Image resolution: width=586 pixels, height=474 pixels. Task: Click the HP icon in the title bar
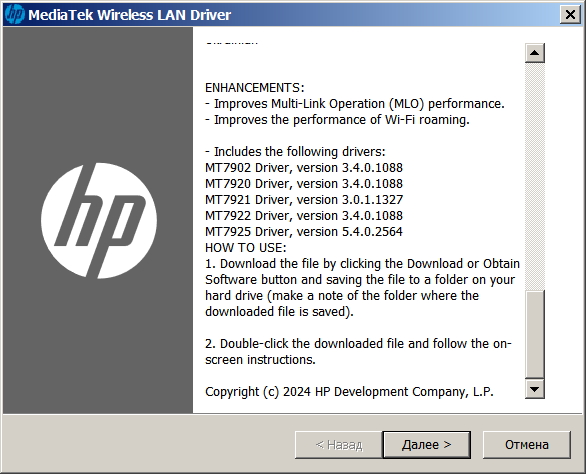(15, 15)
